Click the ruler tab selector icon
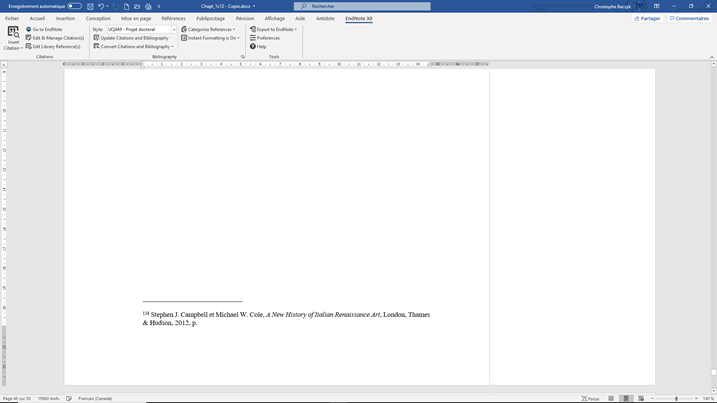 [4, 64]
